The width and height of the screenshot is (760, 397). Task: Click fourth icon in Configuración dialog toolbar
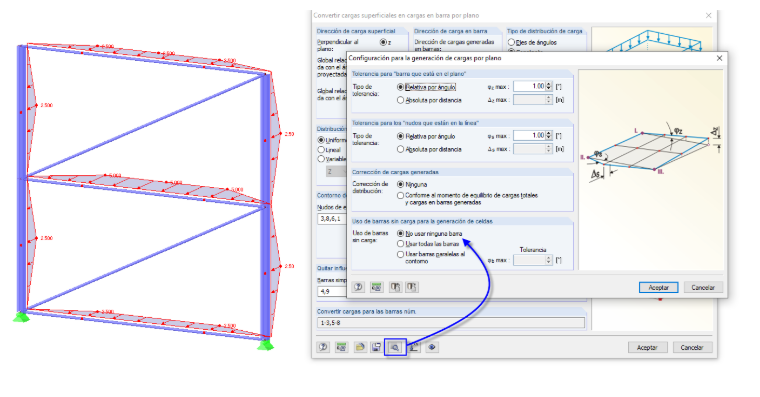(412, 287)
